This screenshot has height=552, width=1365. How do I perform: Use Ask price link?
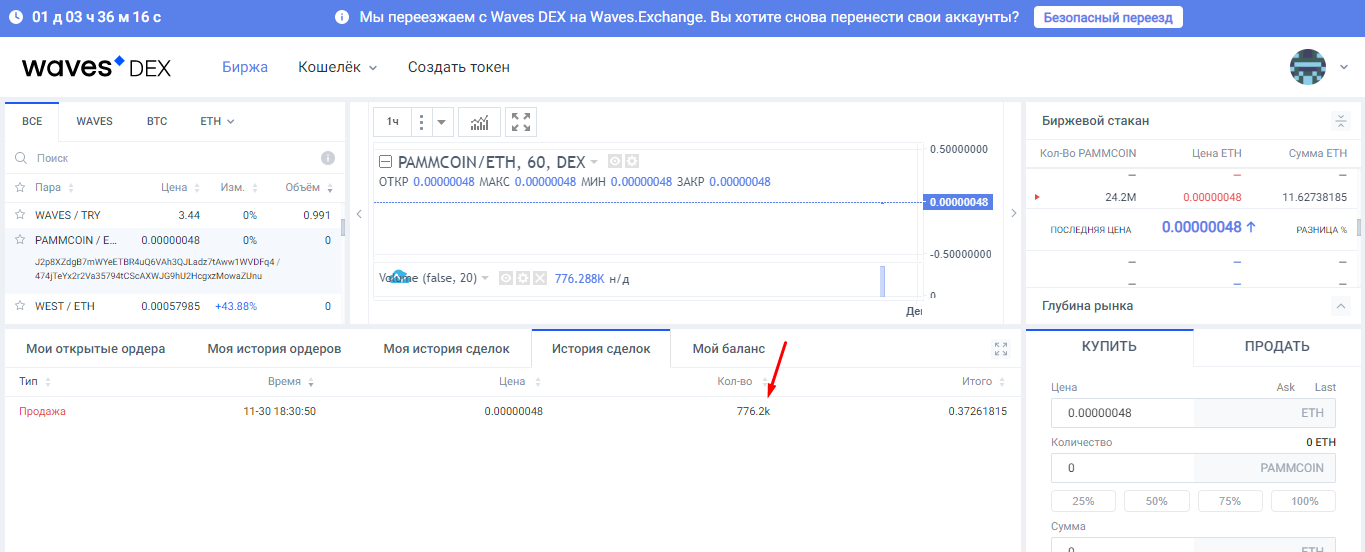1286,387
